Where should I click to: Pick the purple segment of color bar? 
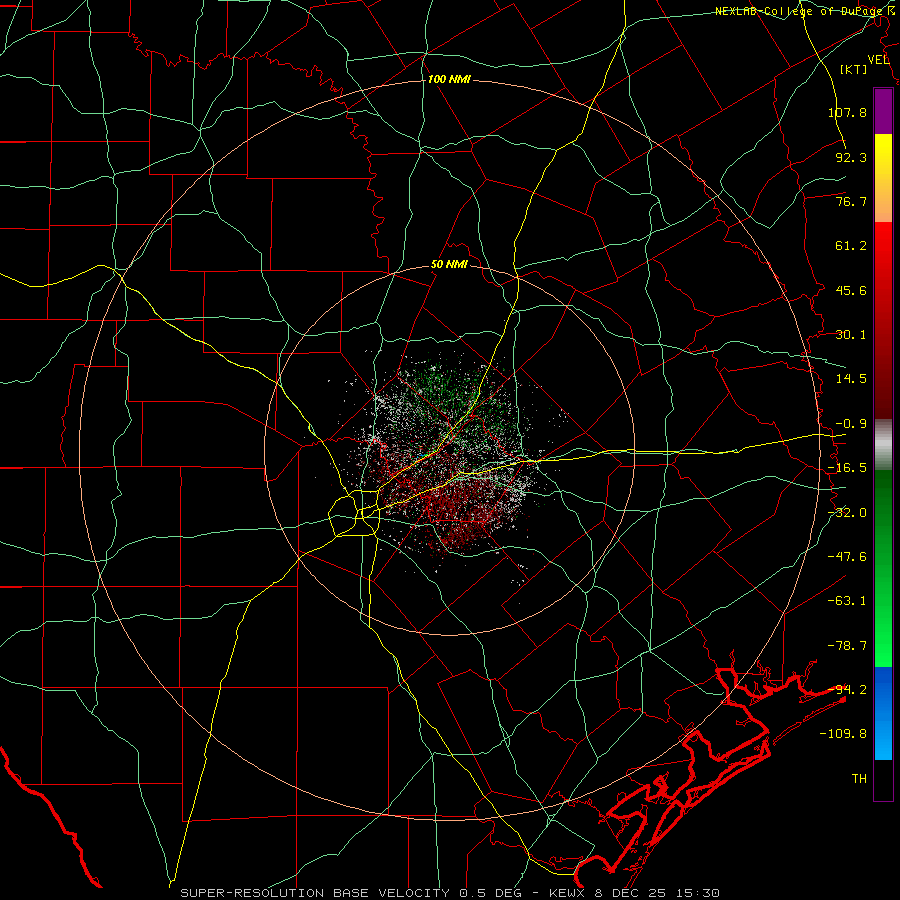(883, 111)
